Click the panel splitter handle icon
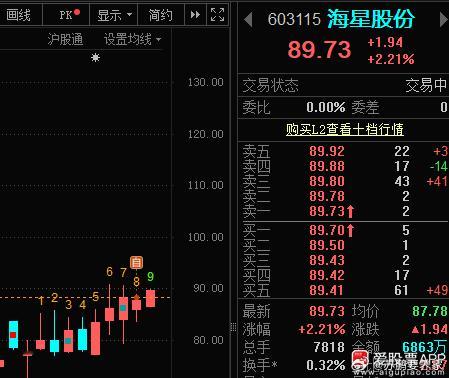This screenshot has height=378, width=449. click(x=233, y=327)
